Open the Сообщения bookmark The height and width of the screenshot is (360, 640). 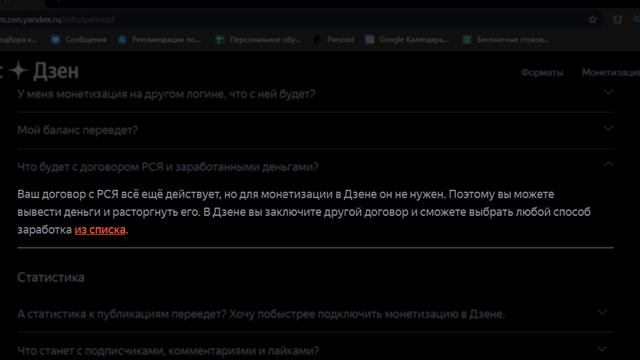[79, 40]
